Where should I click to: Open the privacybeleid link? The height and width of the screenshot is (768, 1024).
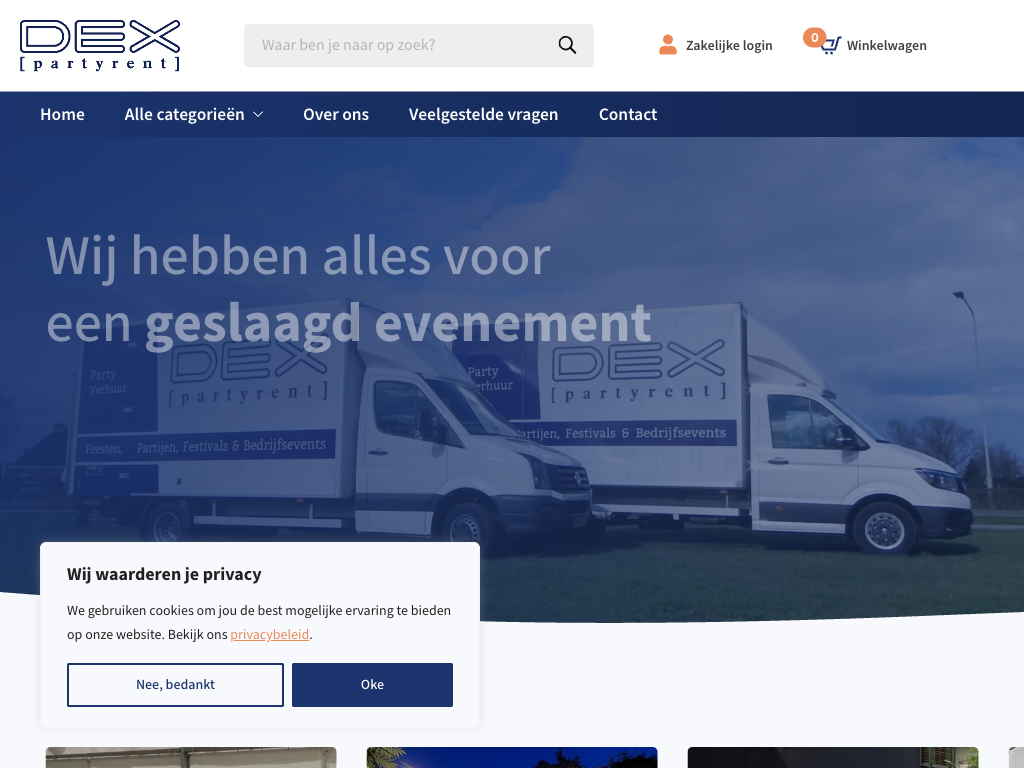point(269,635)
